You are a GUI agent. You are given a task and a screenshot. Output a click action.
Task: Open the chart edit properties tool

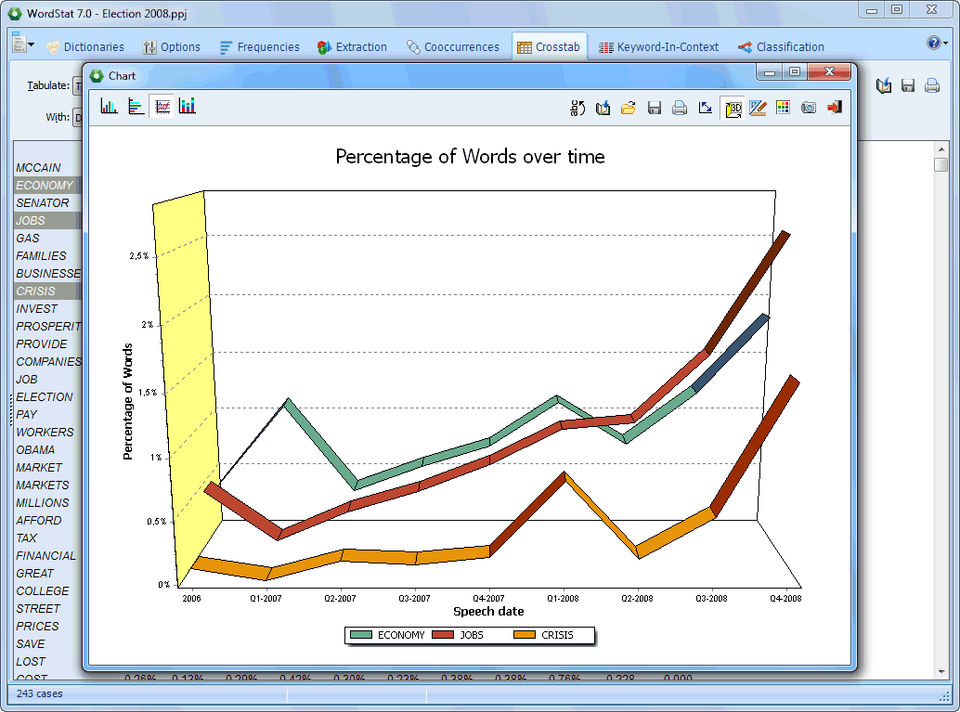click(758, 108)
